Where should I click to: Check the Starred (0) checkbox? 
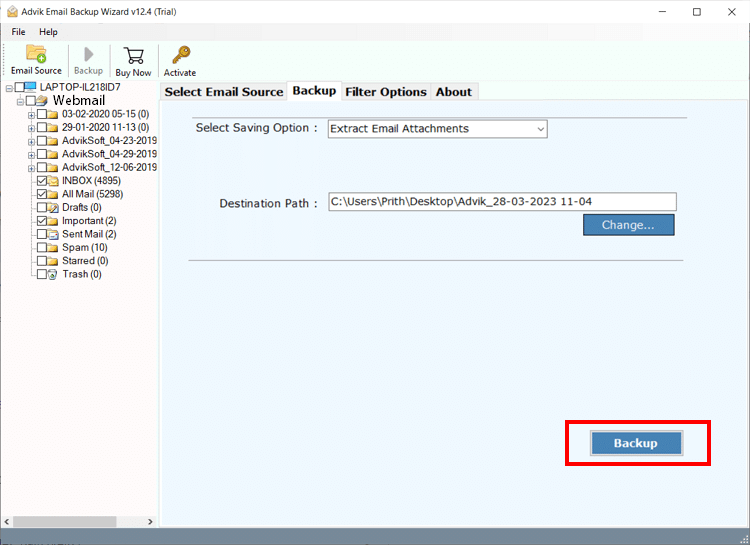pos(42,261)
